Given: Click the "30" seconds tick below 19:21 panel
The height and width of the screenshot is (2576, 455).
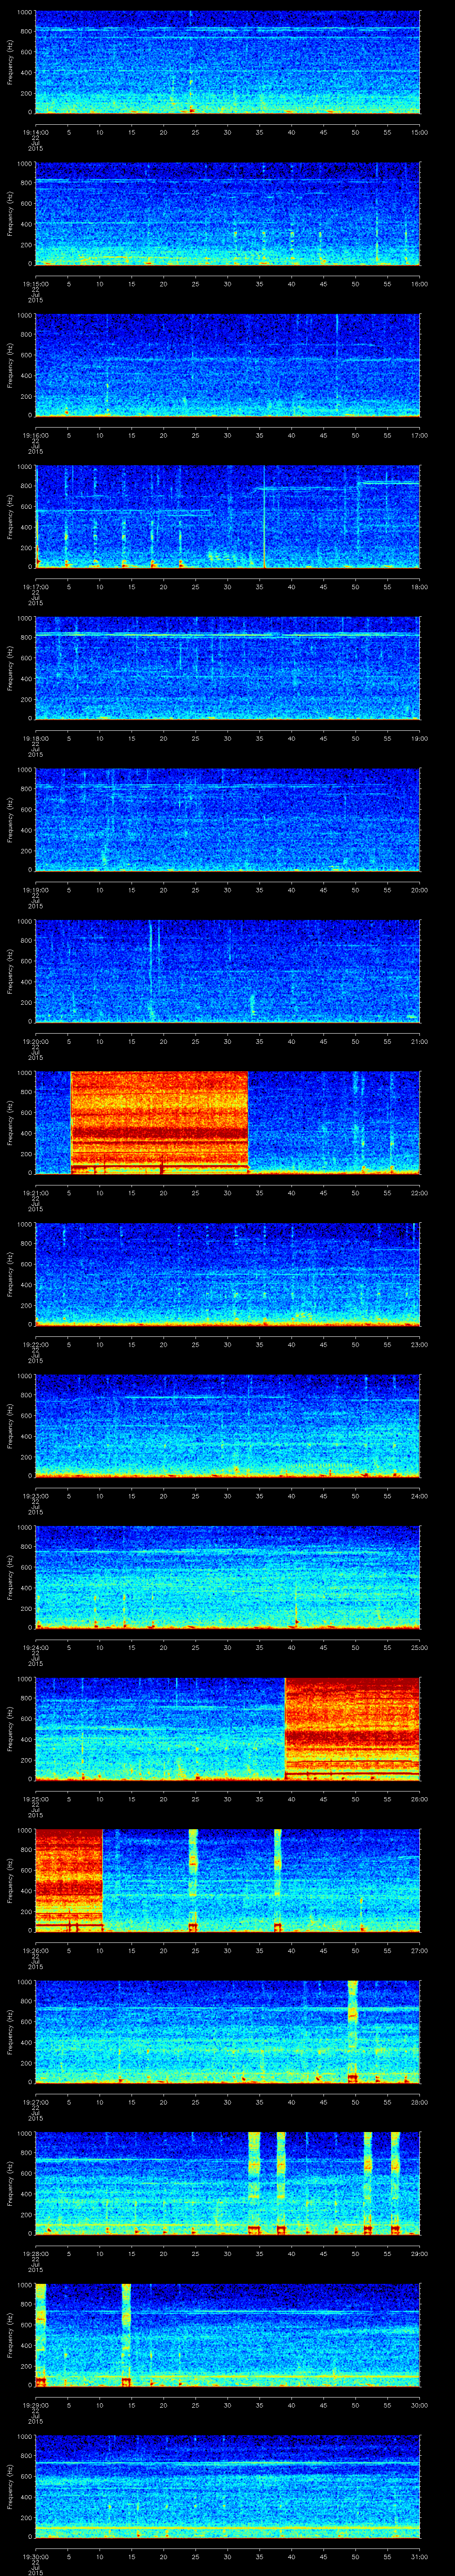Looking at the screenshot, I should click(x=227, y=1192).
